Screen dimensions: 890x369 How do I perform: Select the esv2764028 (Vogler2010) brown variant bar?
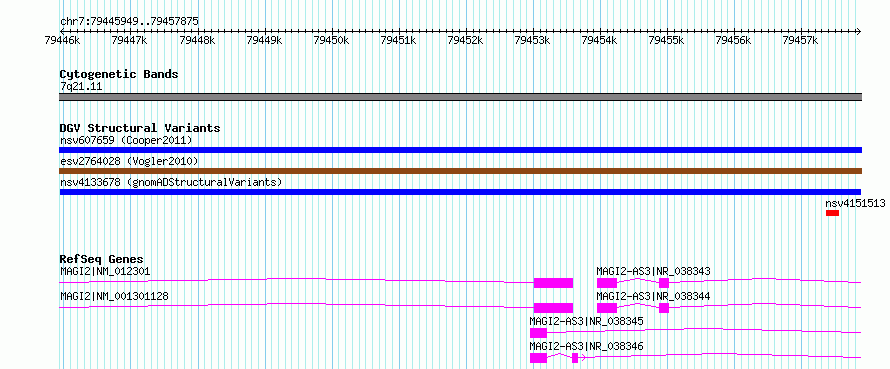(x=460, y=171)
